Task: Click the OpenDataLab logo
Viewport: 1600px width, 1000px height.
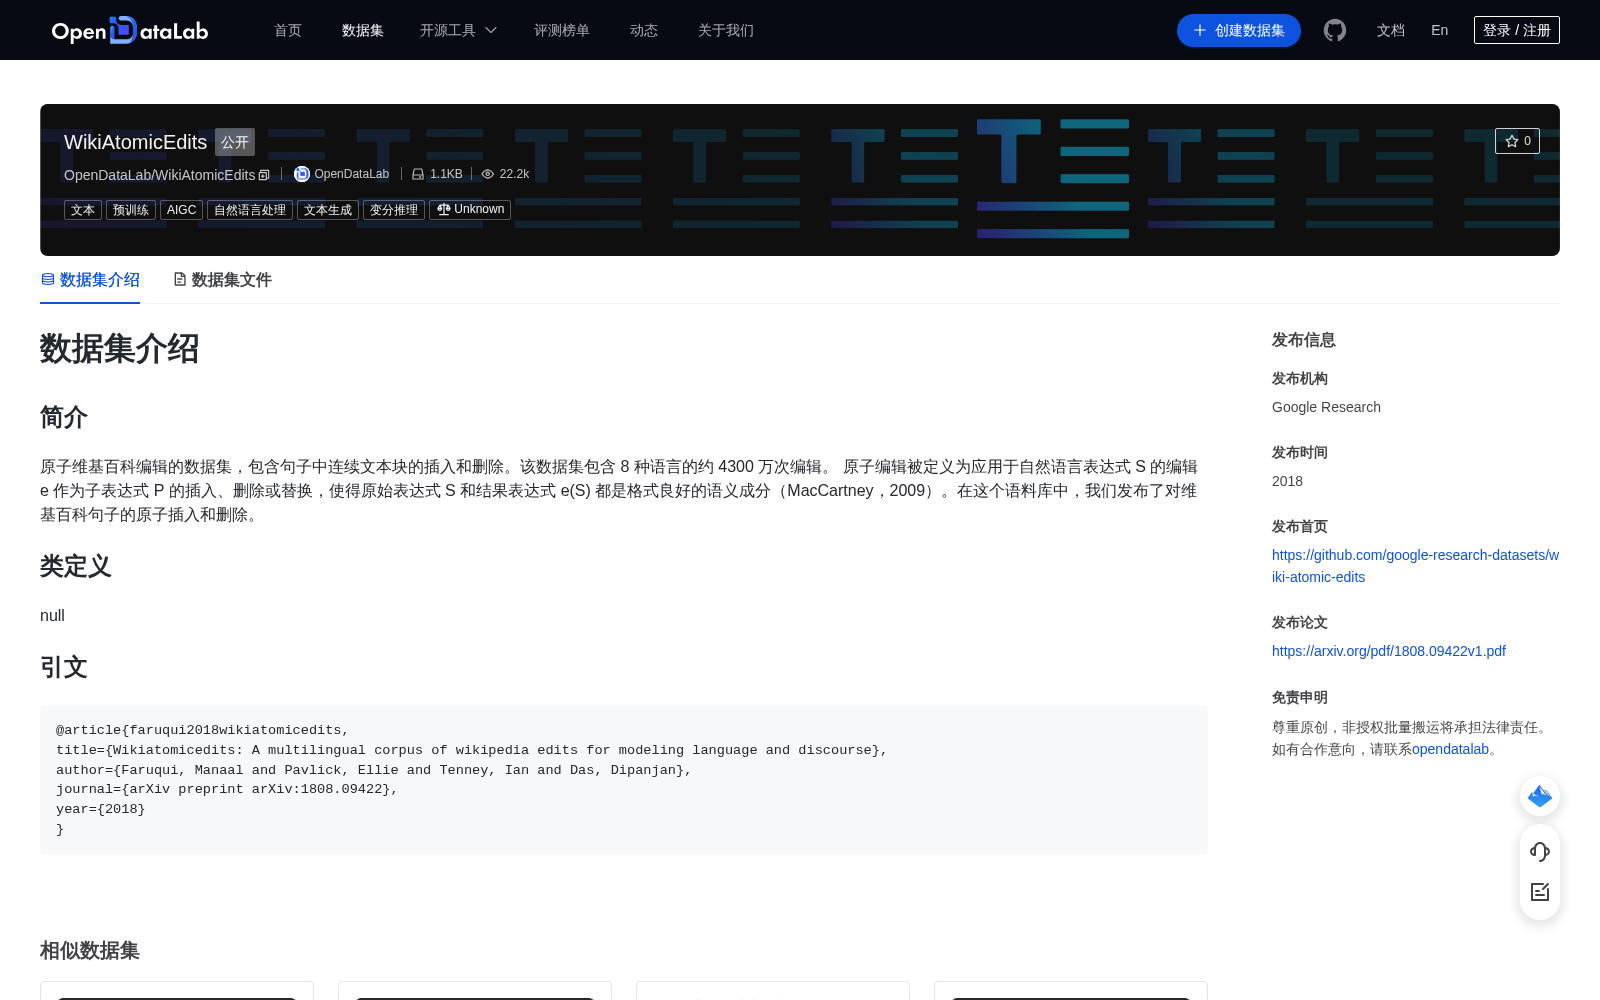Action: 130,30
